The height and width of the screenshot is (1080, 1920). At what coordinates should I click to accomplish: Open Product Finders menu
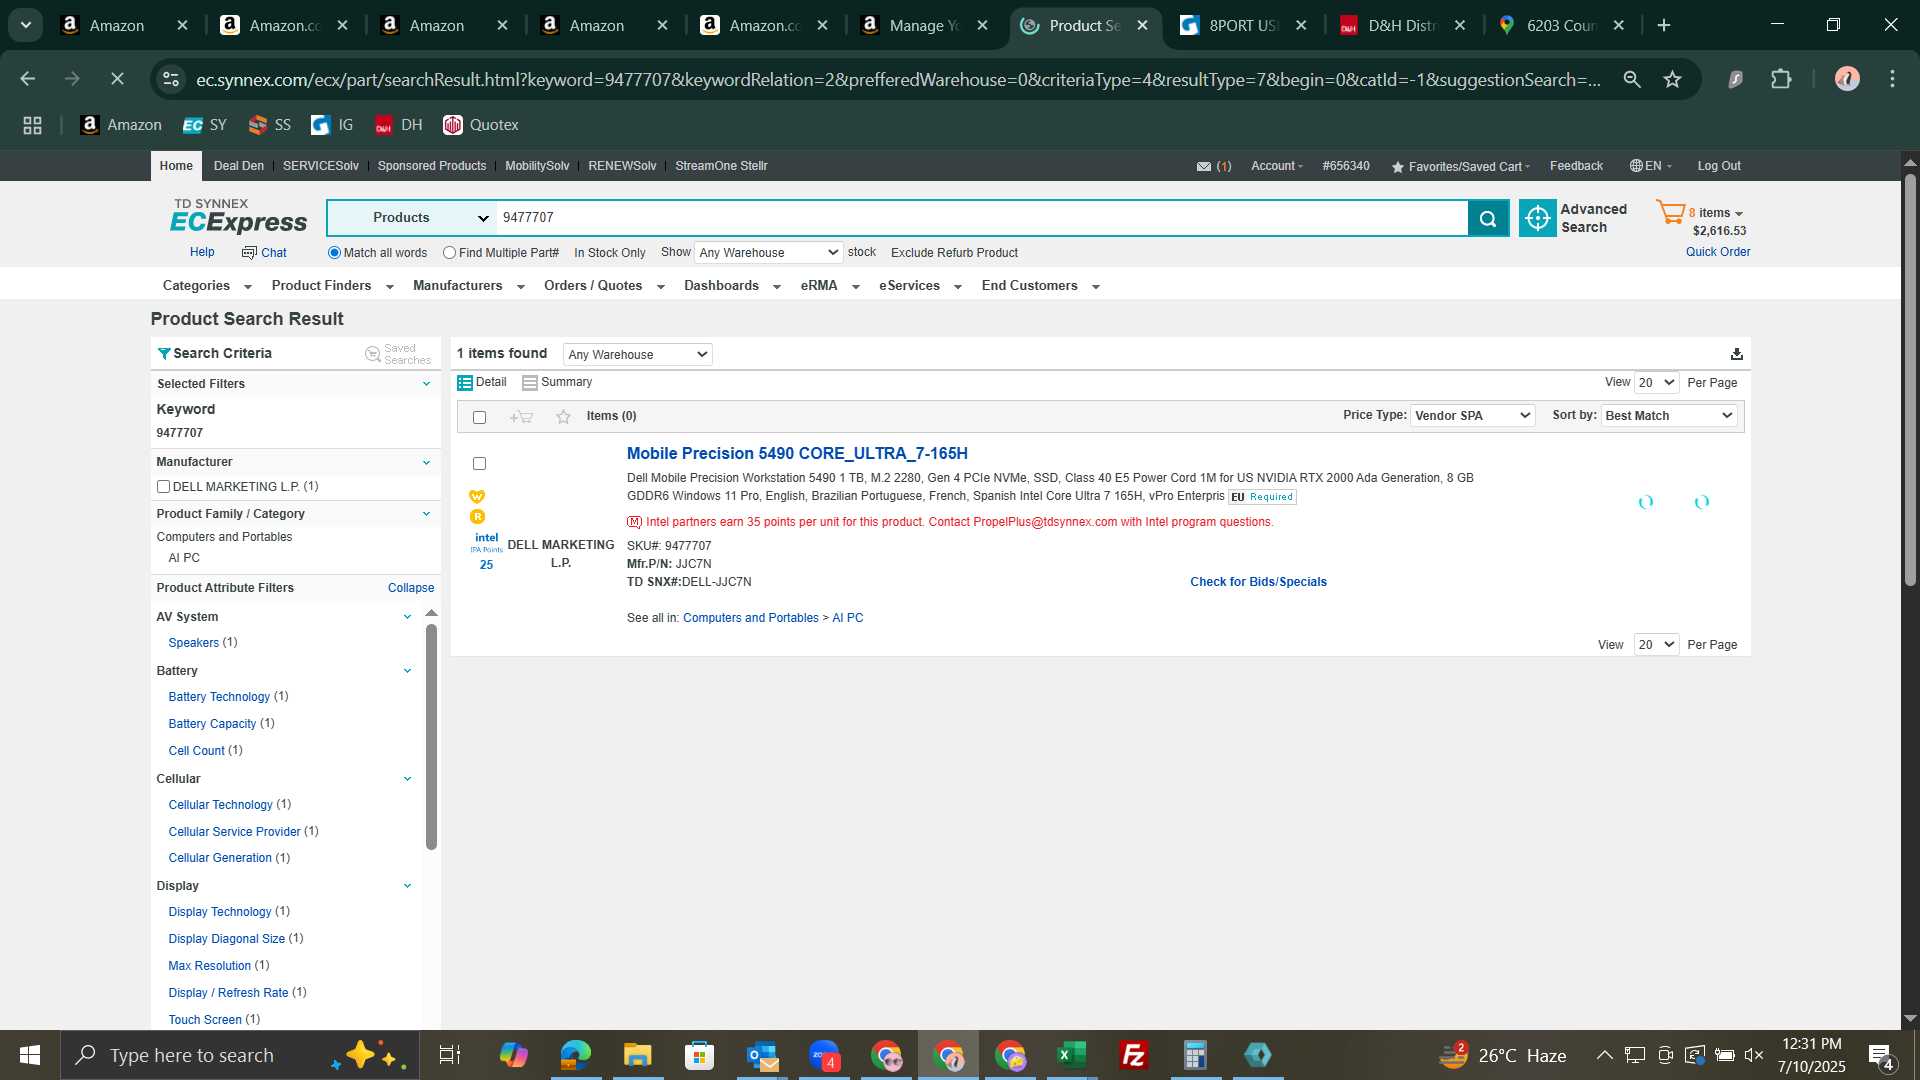point(333,286)
